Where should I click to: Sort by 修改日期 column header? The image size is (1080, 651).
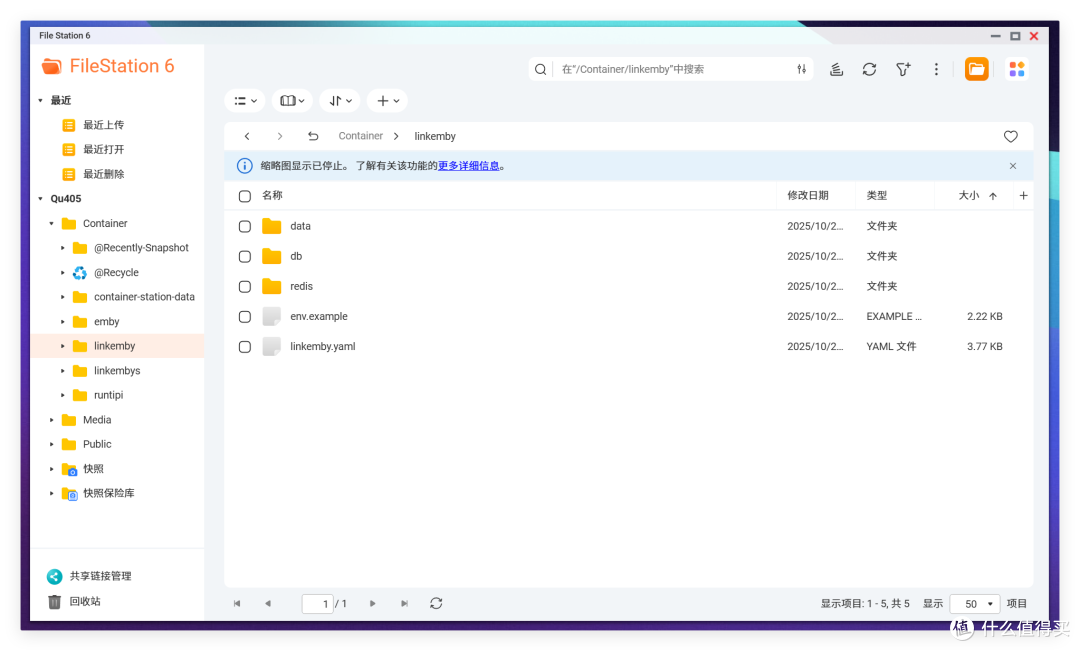pos(807,196)
